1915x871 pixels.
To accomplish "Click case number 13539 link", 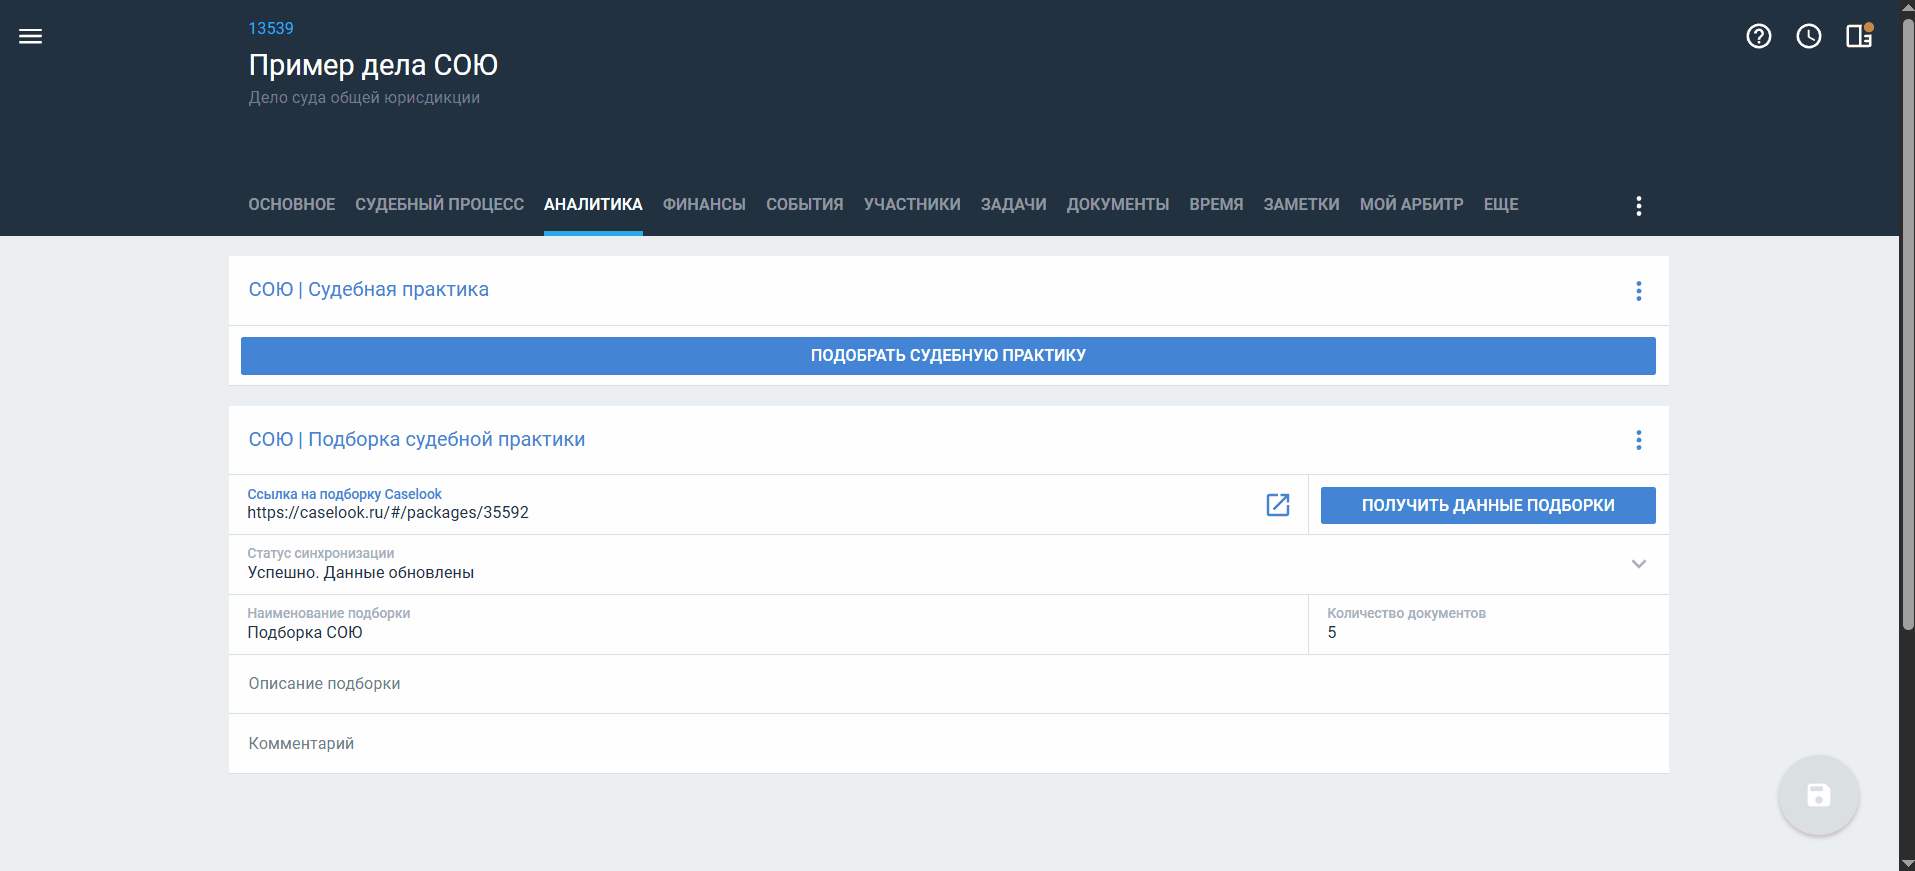I will (271, 29).
